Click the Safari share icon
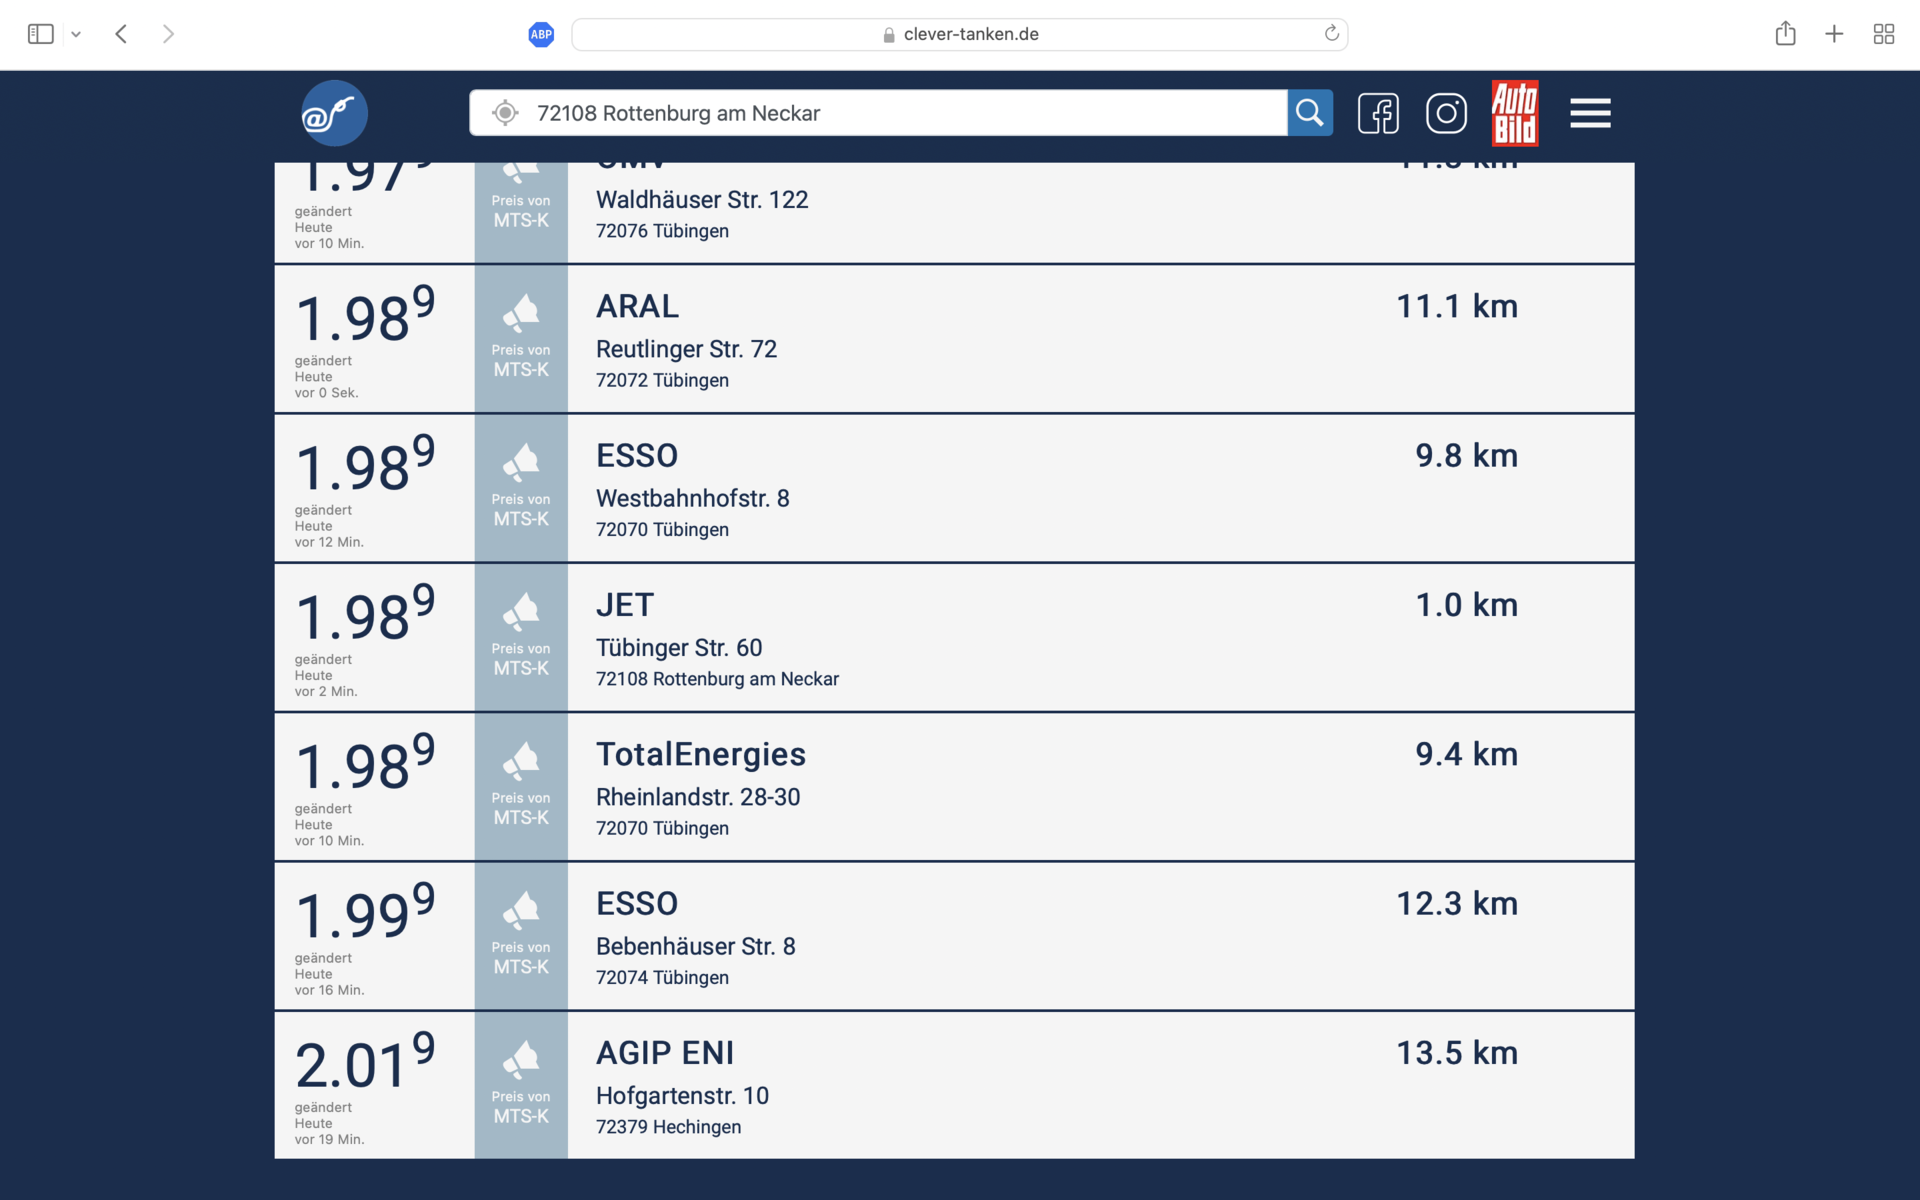This screenshot has height=1200, width=1920. click(1785, 33)
